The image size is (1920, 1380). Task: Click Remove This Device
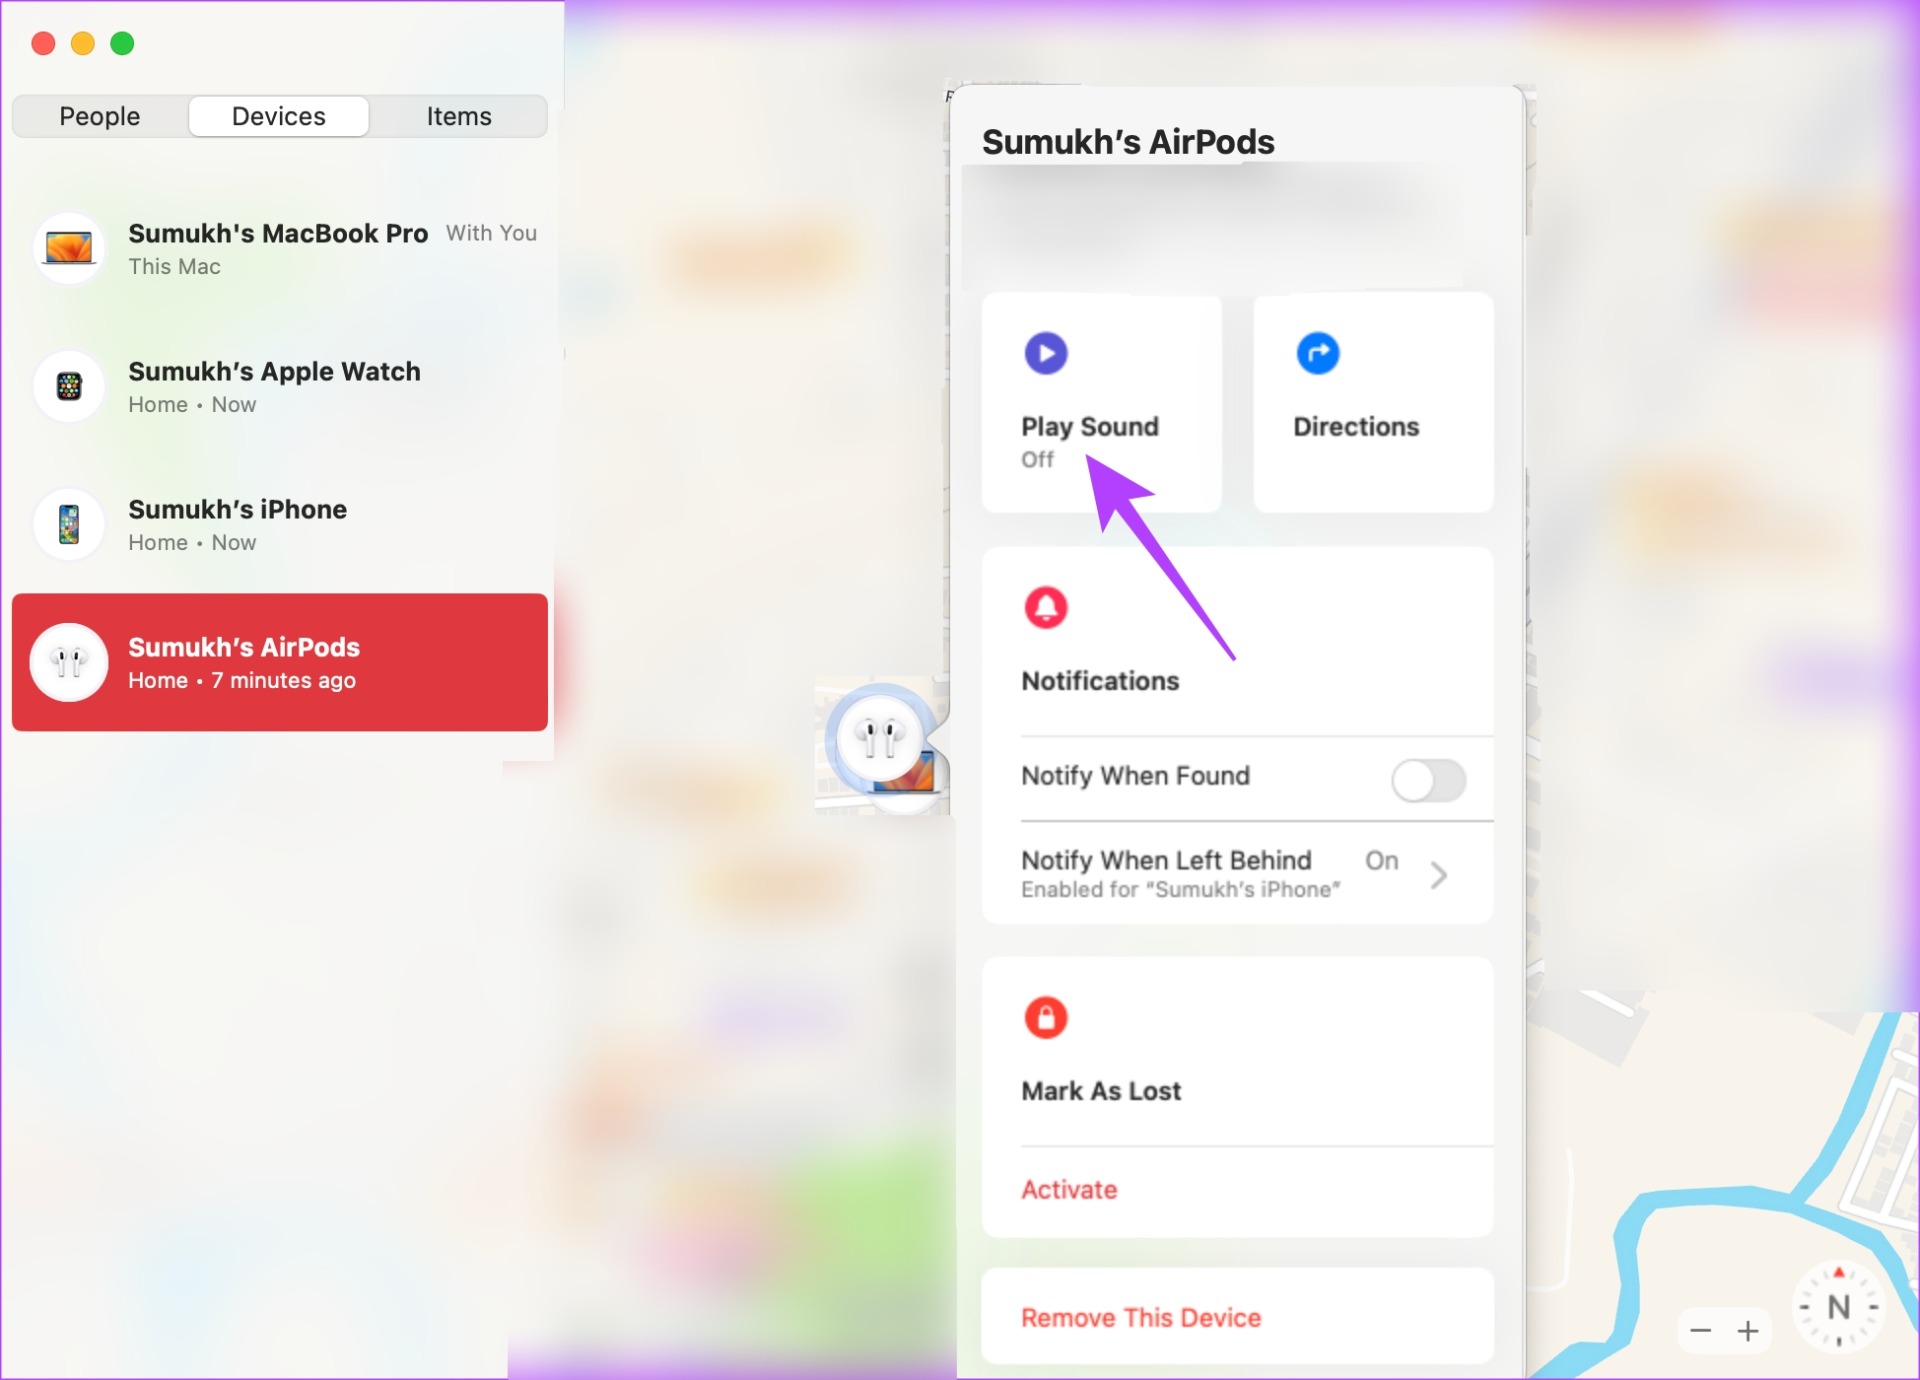[1141, 1317]
